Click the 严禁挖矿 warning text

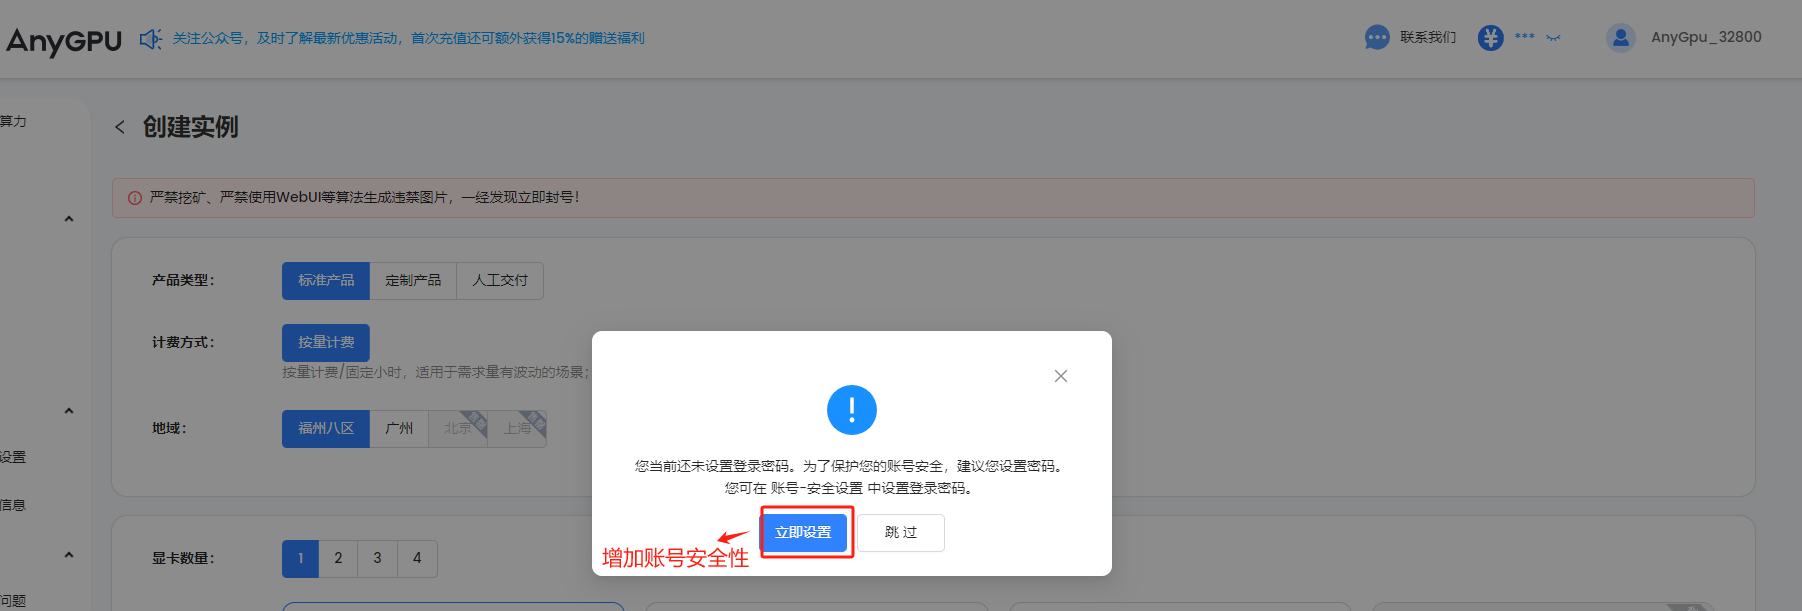pyautogui.click(x=364, y=198)
